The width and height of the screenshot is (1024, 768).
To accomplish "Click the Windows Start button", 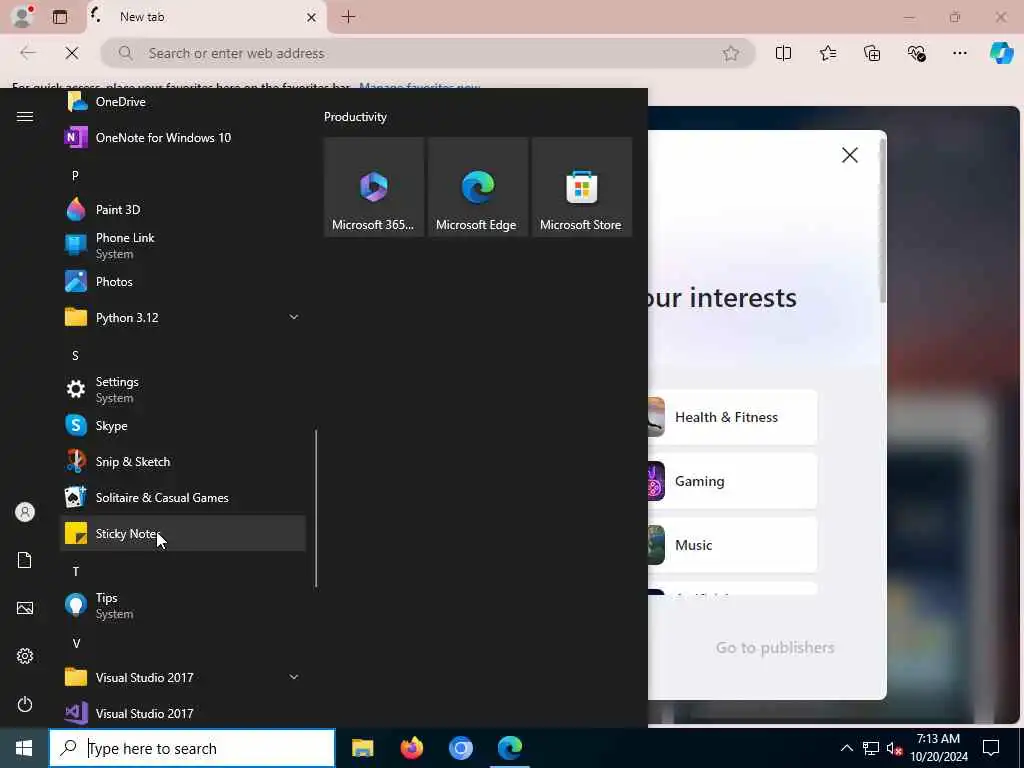I will pyautogui.click(x=24, y=748).
